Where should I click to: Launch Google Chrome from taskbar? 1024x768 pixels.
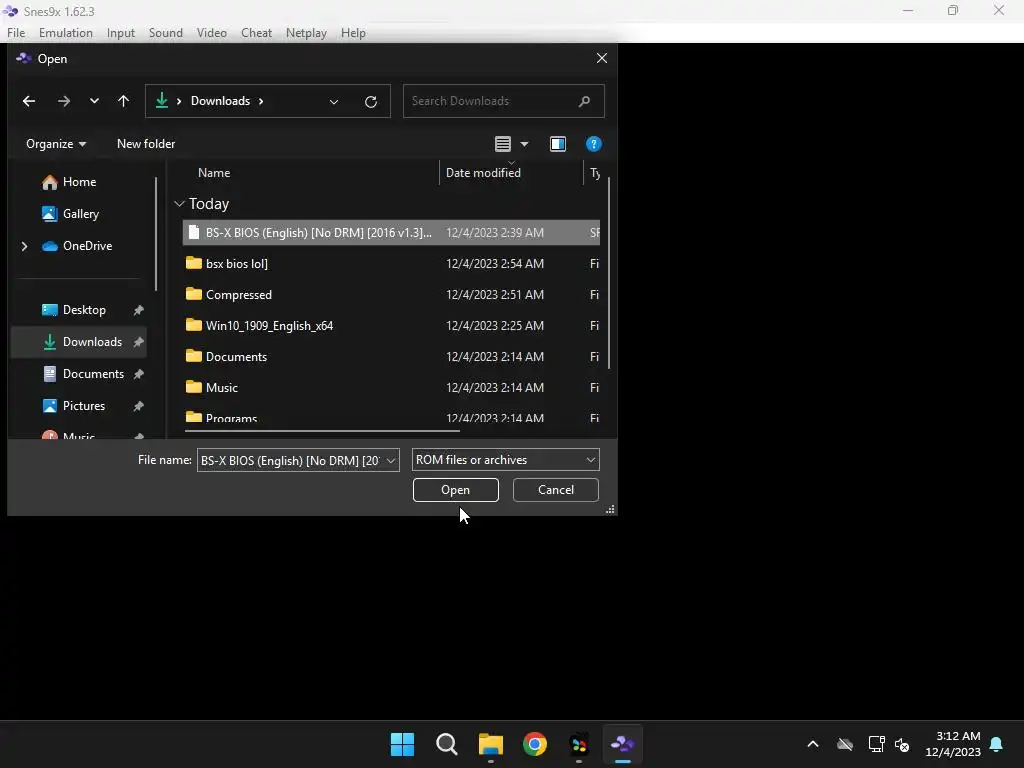535,744
